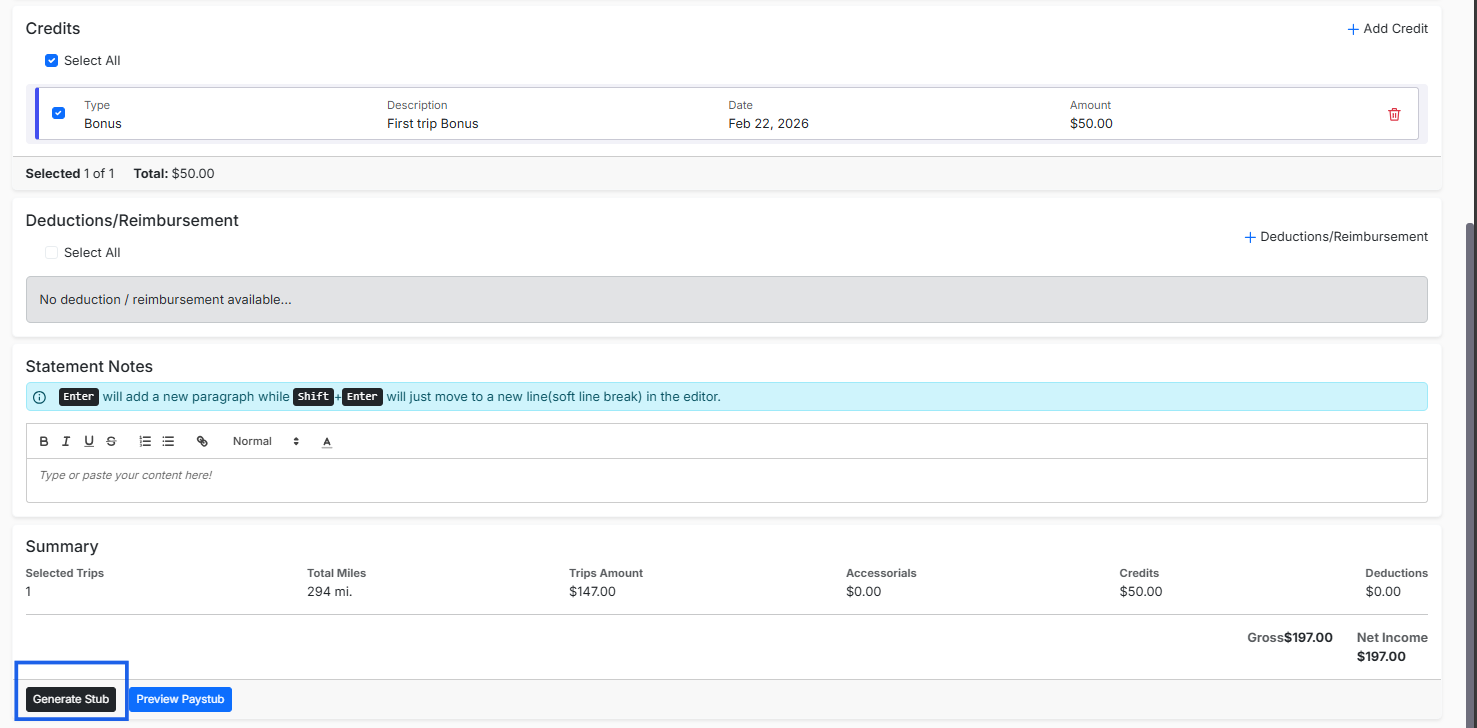Click the Net Income $197.00 value
Screen dimensions: 1477x728
tap(1381, 657)
